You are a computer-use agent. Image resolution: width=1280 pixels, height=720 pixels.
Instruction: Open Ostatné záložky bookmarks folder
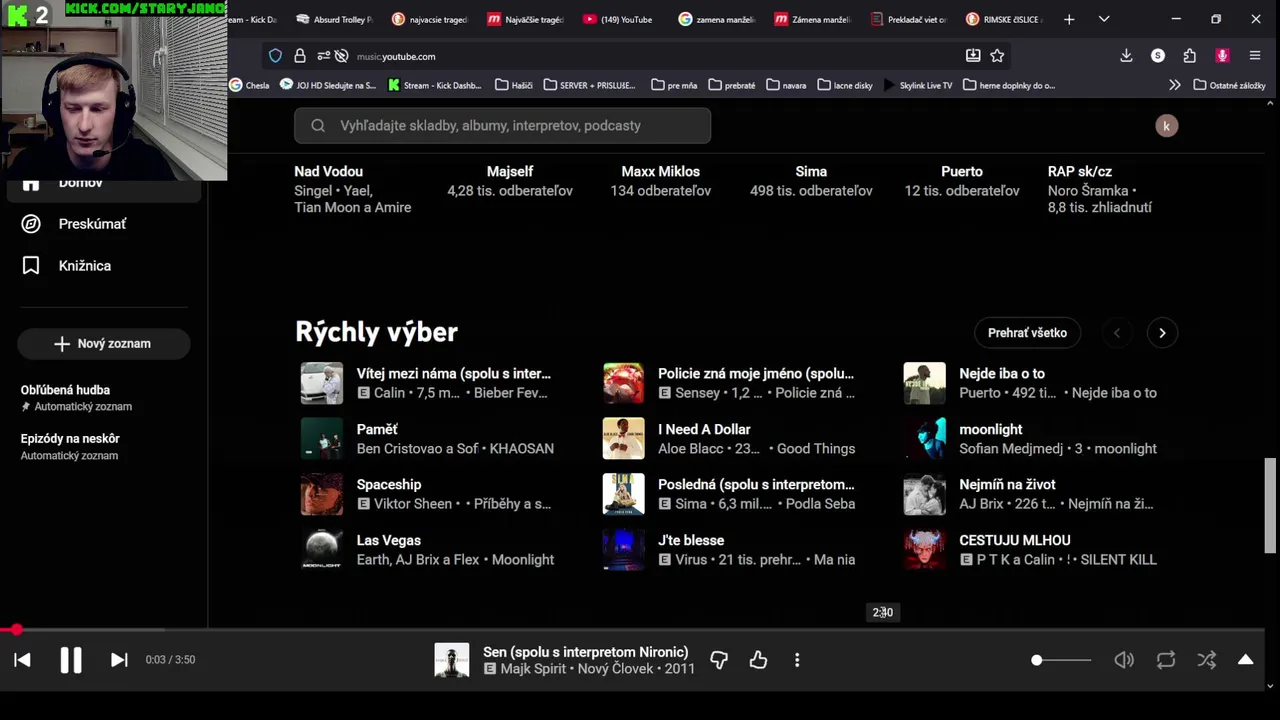click(x=1229, y=85)
